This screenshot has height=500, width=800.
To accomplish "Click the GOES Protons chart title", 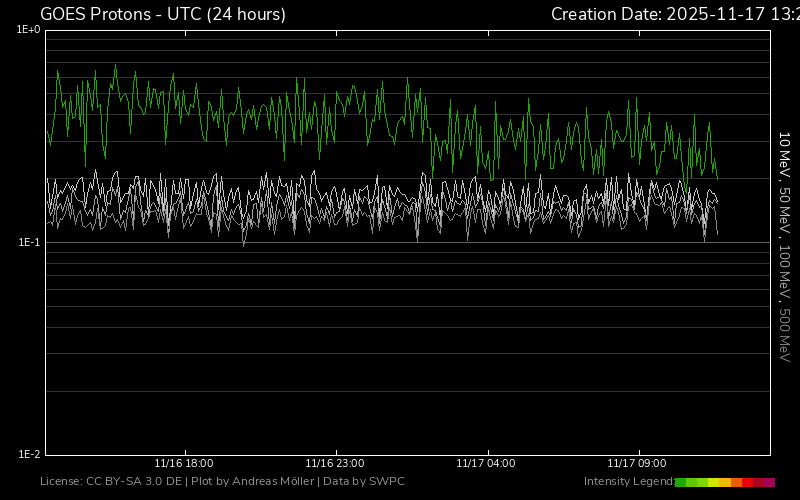I will 163,14.
